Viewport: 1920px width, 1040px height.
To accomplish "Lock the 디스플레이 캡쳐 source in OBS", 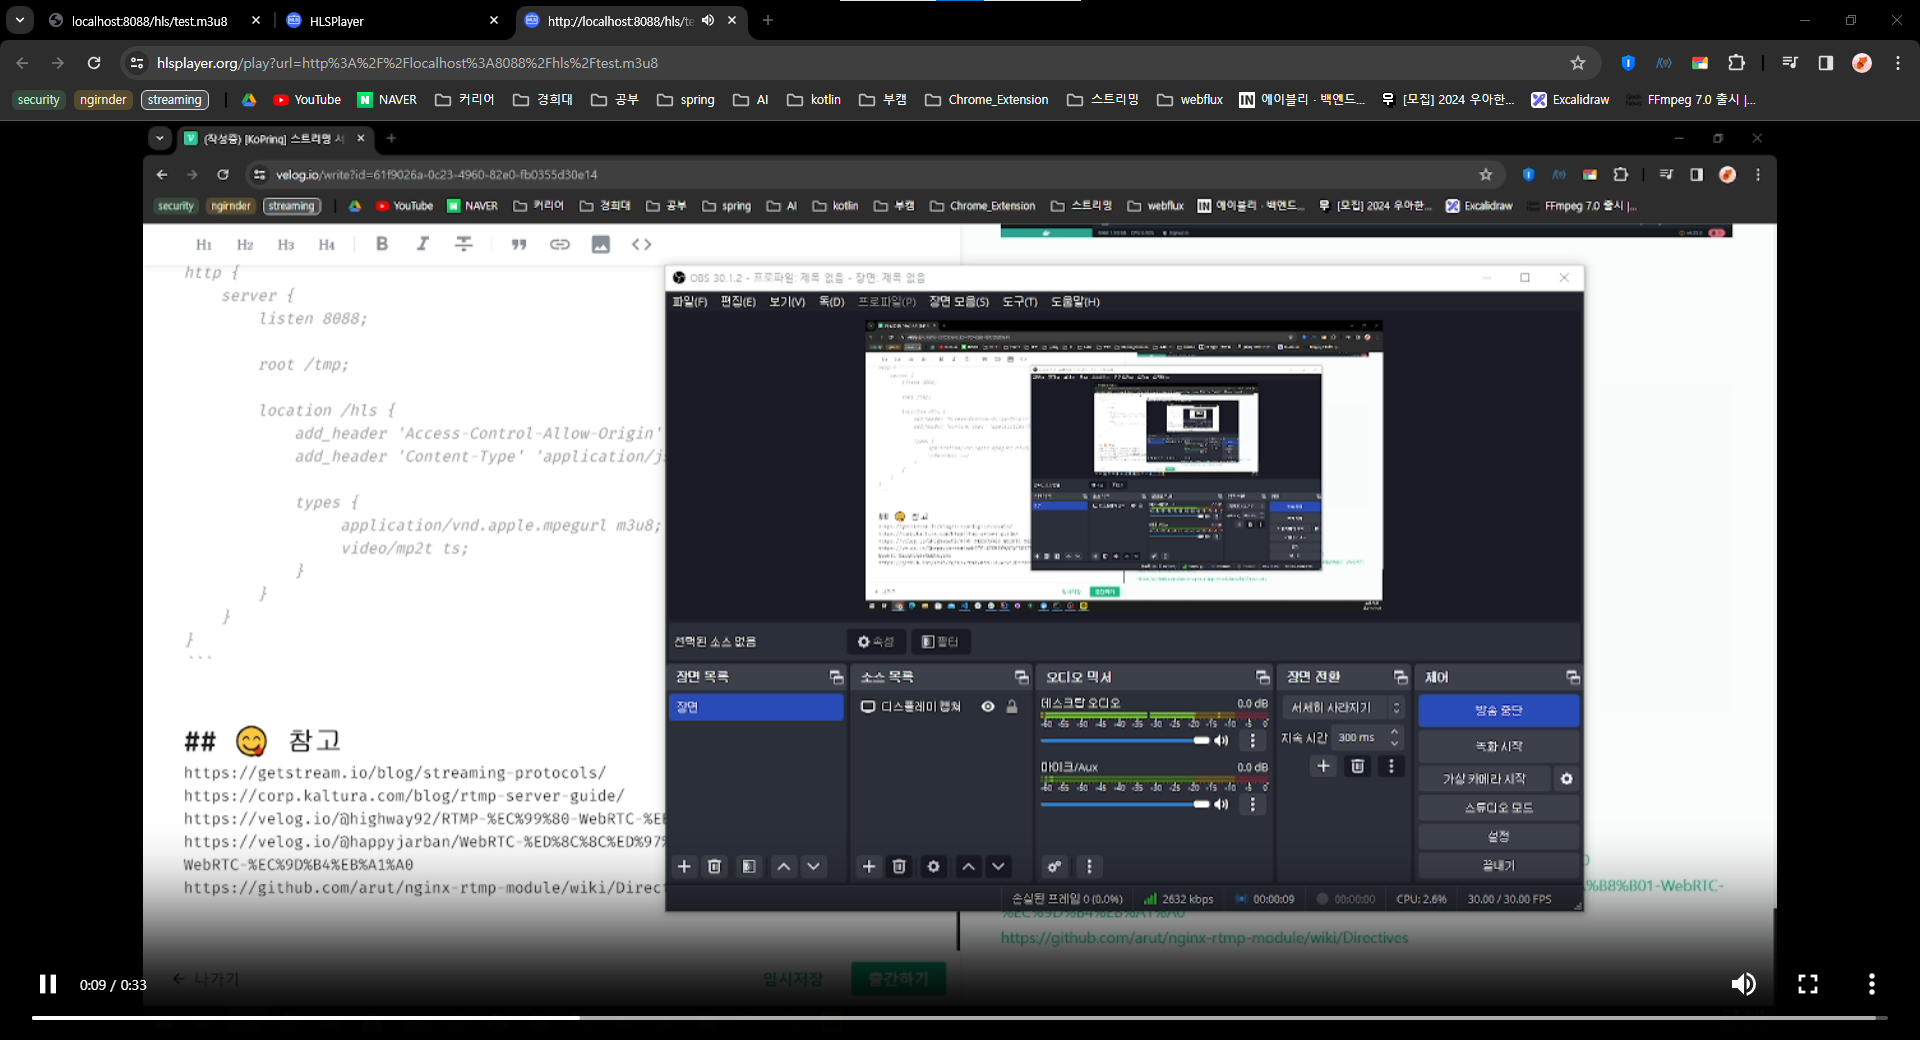I will click(1012, 707).
